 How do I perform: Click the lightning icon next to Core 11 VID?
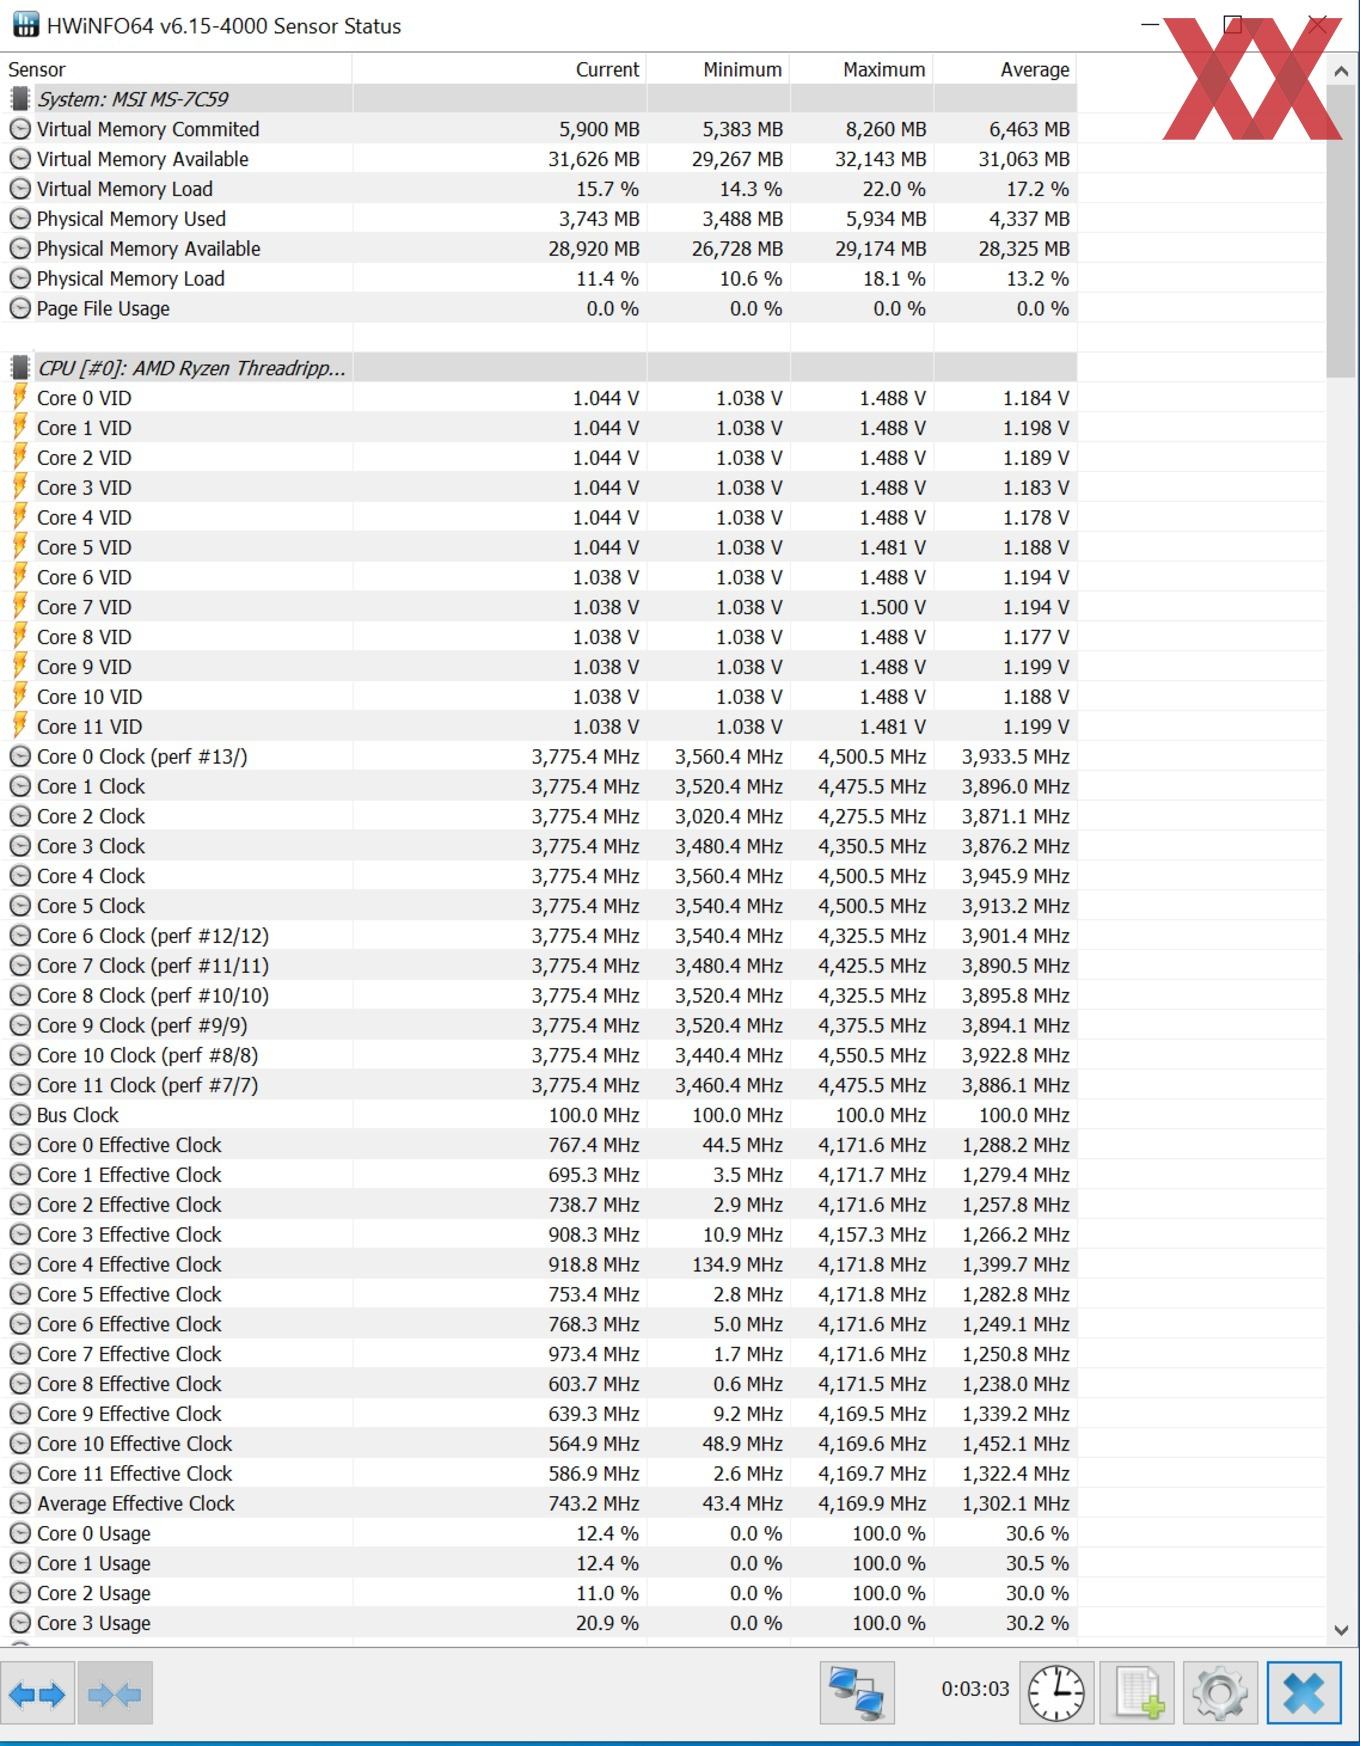pyautogui.click(x=19, y=726)
